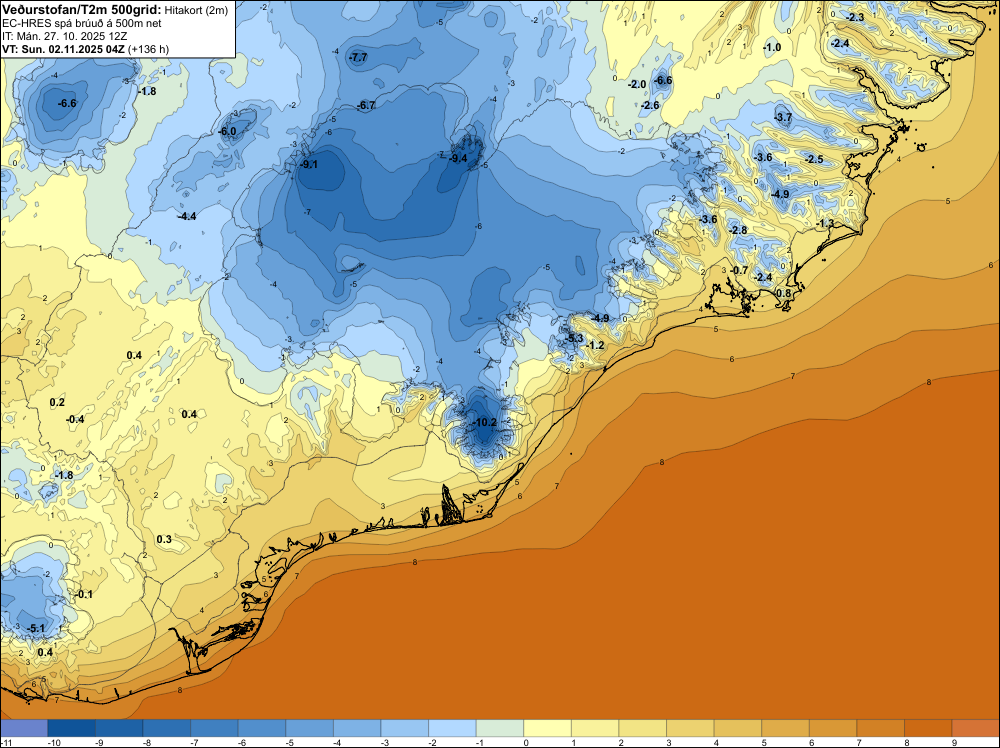Click the -7.7 temperature label
The width and height of the screenshot is (1000, 748).
pos(358,57)
